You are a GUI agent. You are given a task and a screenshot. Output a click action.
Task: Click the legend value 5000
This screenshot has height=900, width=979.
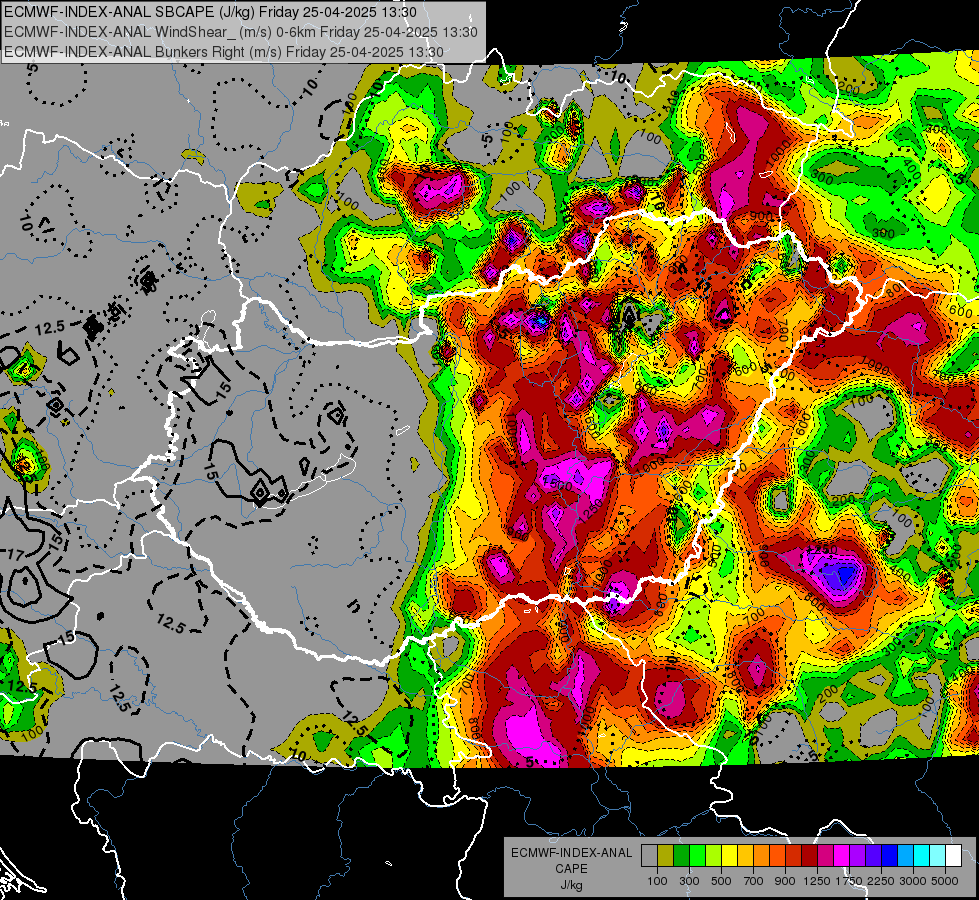click(945, 881)
